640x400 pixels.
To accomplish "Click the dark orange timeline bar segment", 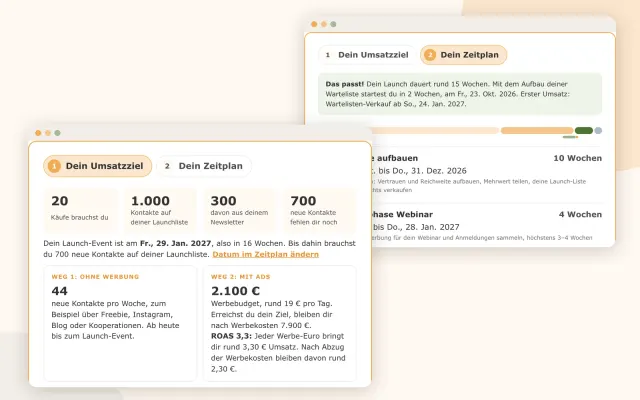I will point(537,131).
